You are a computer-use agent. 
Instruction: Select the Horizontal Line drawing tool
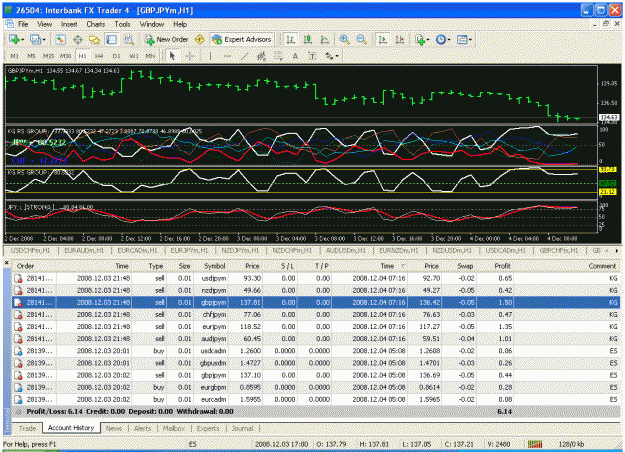pyautogui.click(x=227, y=56)
